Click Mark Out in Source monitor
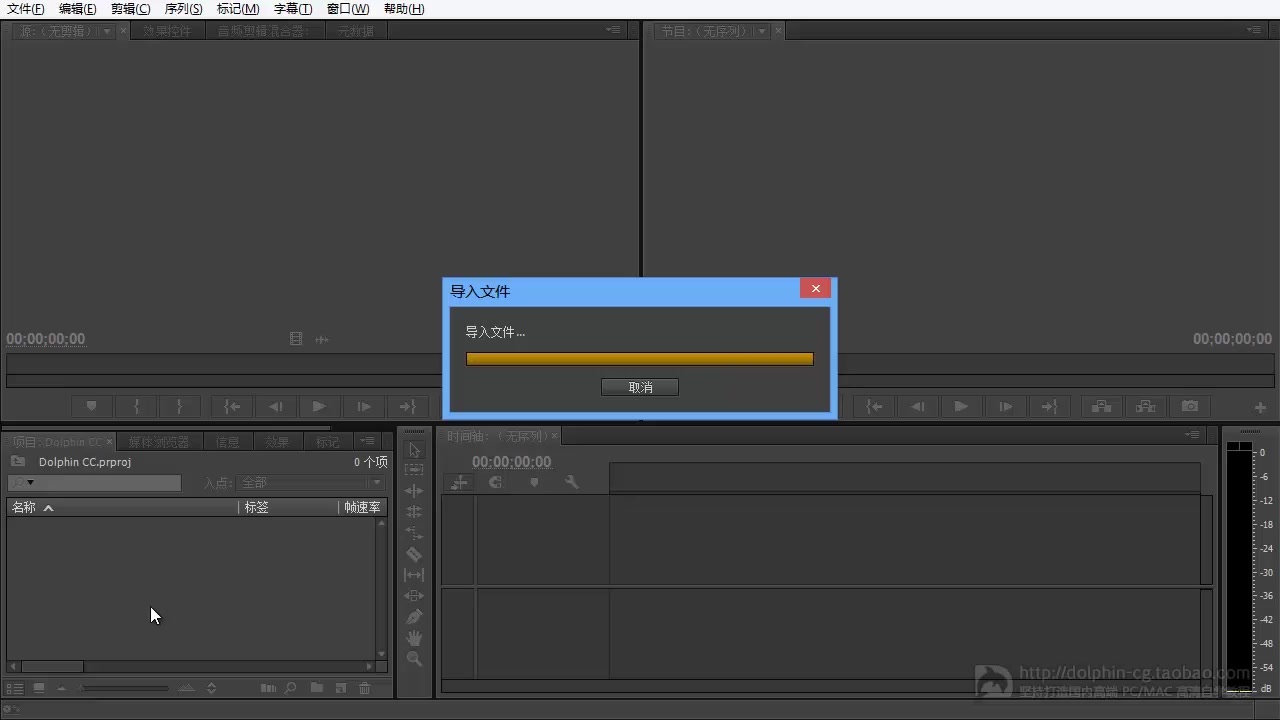This screenshot has width=1280, height=720. [x=180, y=407]
